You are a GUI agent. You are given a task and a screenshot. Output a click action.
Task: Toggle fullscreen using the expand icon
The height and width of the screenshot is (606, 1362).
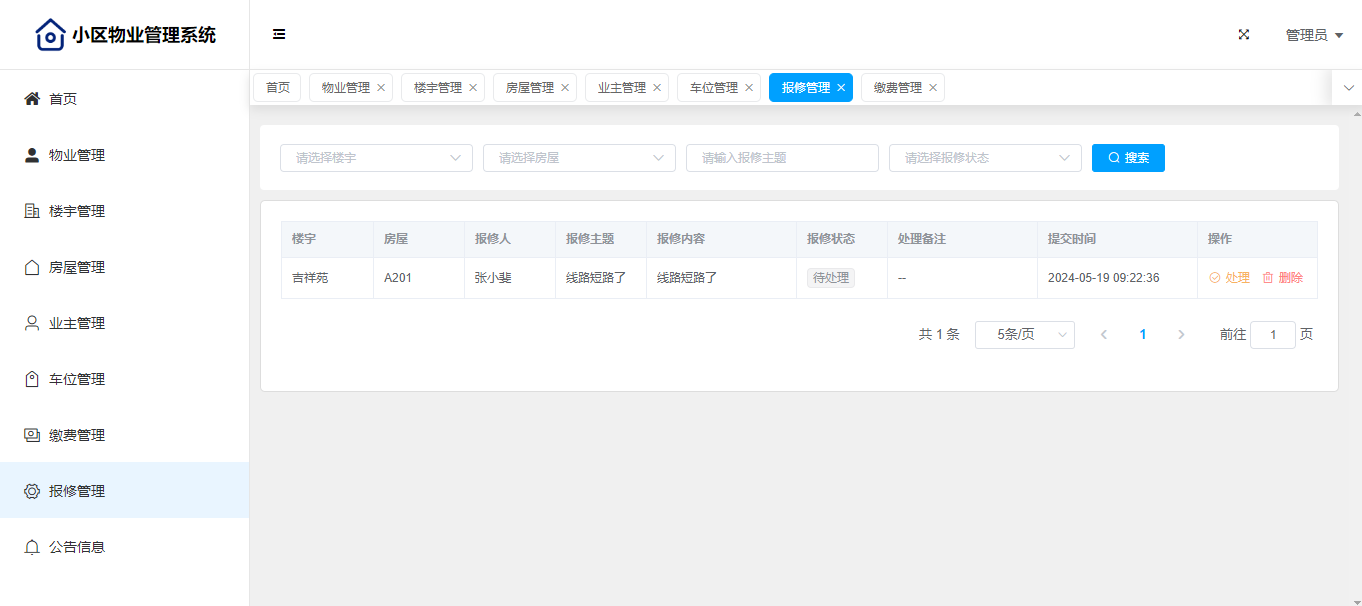pos(1244,35)
